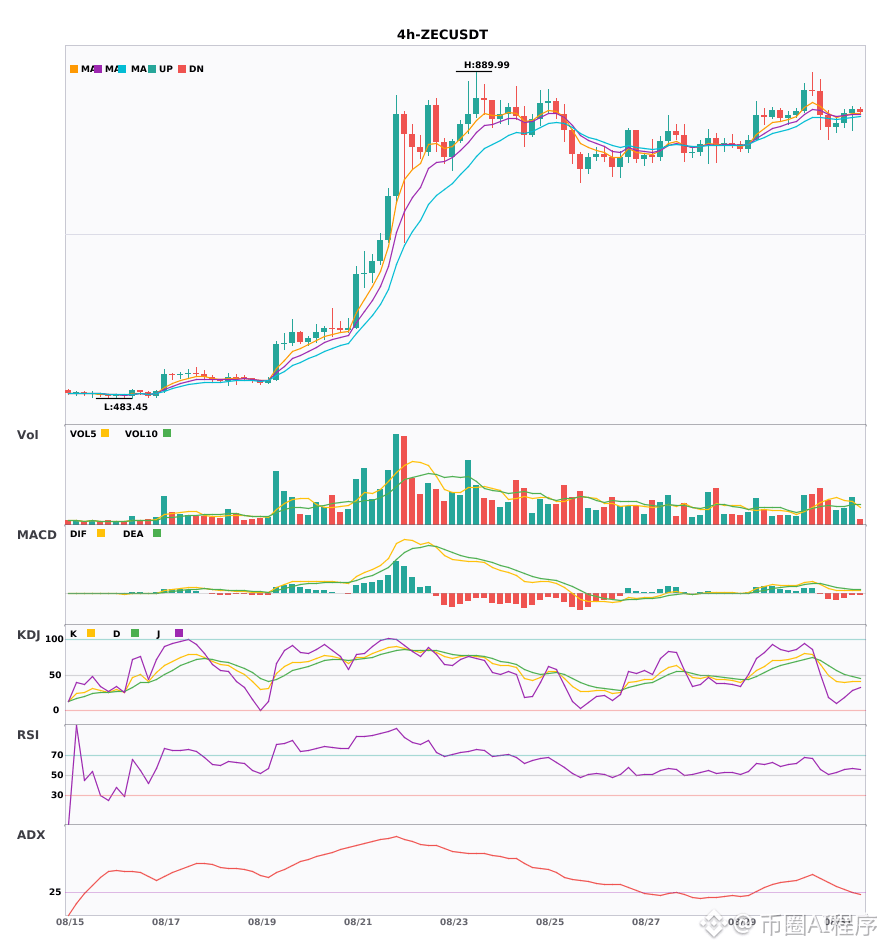885x950 pixels.
Task: Click the cyan MA legend swatch
Action: (122, 69)
